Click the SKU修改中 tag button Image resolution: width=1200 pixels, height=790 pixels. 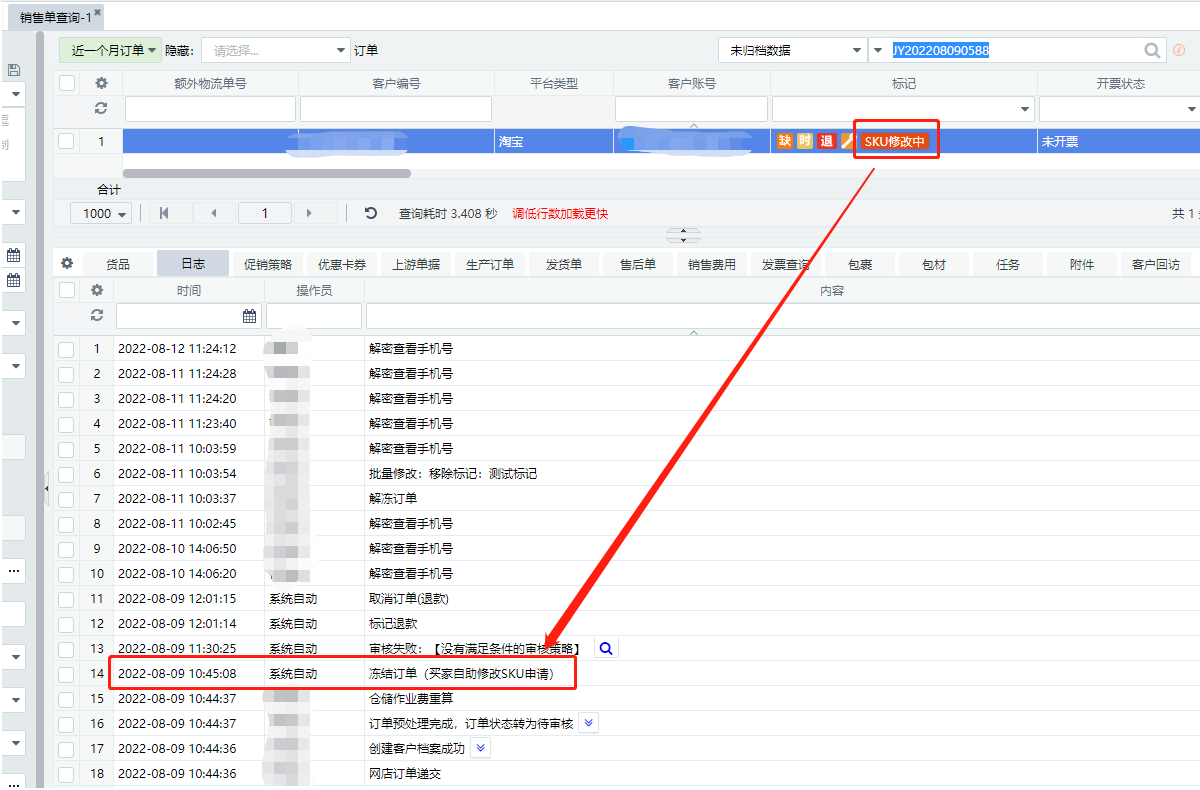895,142
